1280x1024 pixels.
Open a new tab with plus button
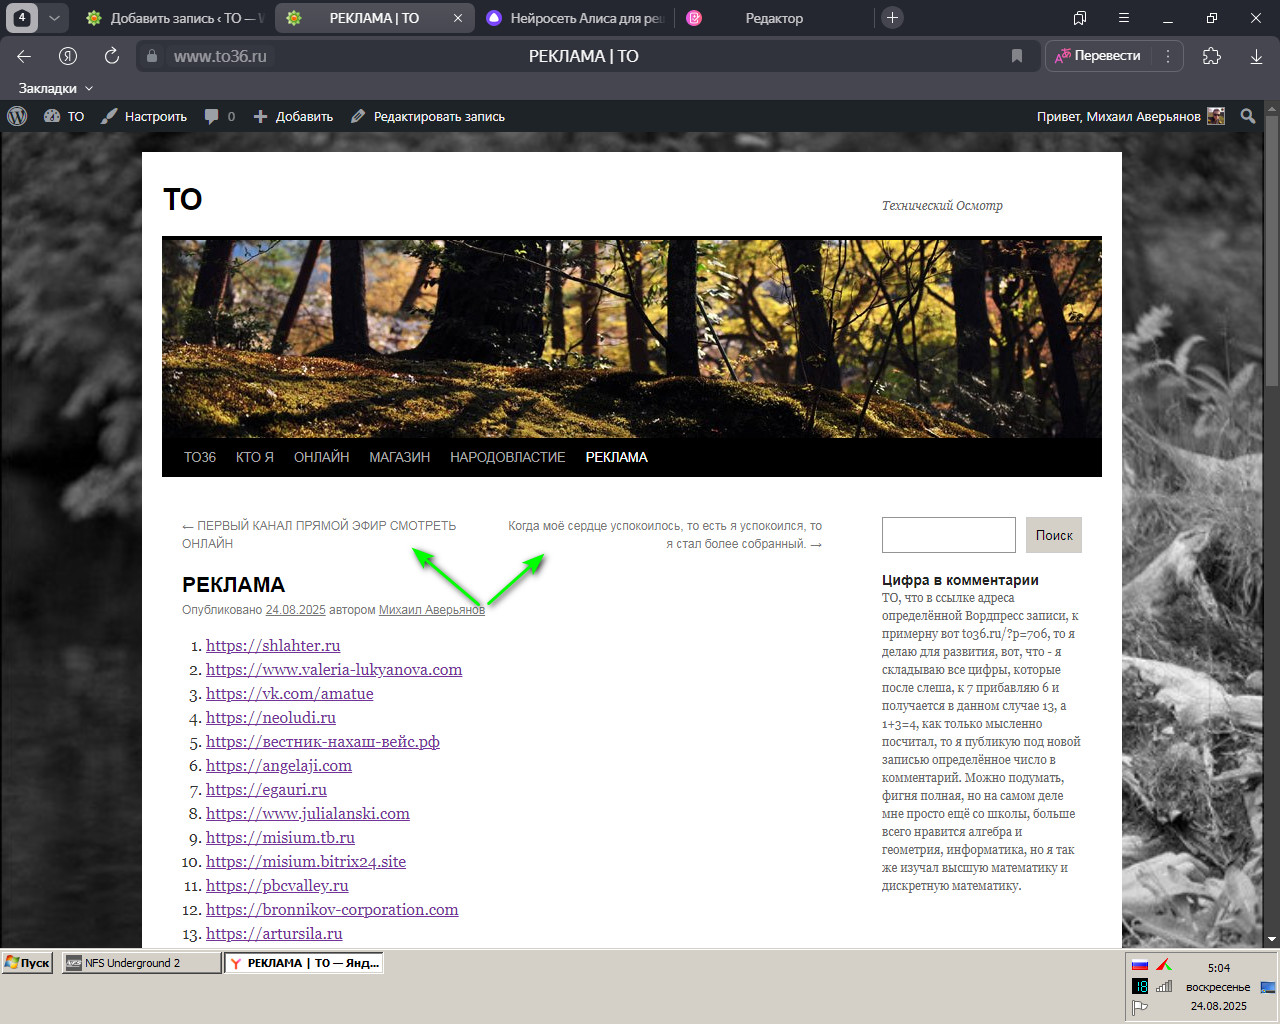pyautogui.click(x=893, y=18)
